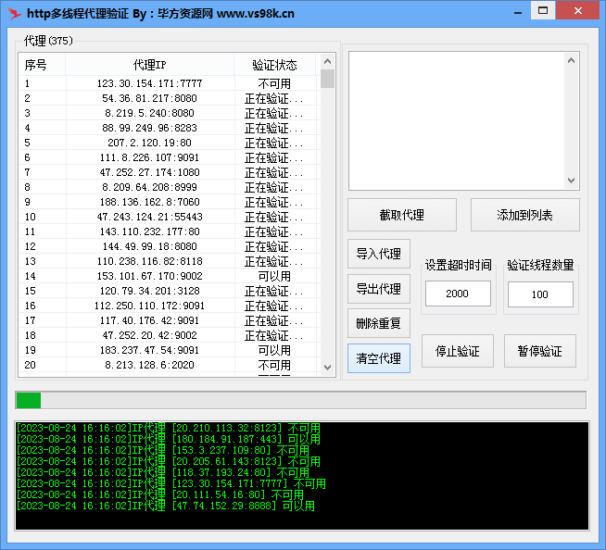Image resolution: width=606 pixels, height=550 pixels.
Task: Select row 88.99.249.96:8283
Action: (x=170, y=128)
